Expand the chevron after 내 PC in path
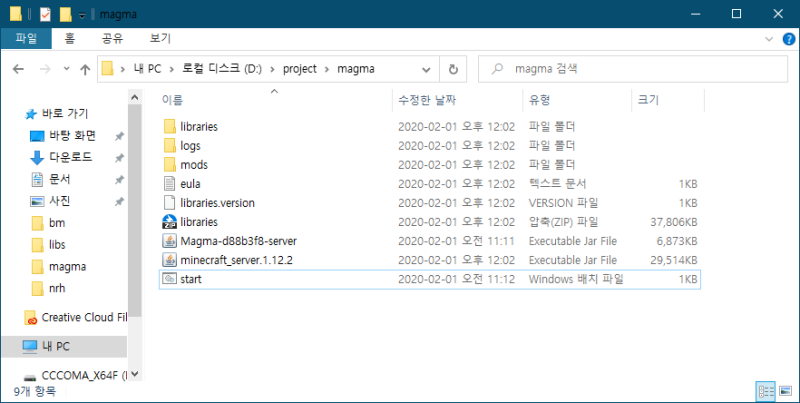The image size is (800, 403). click(171, 69)
